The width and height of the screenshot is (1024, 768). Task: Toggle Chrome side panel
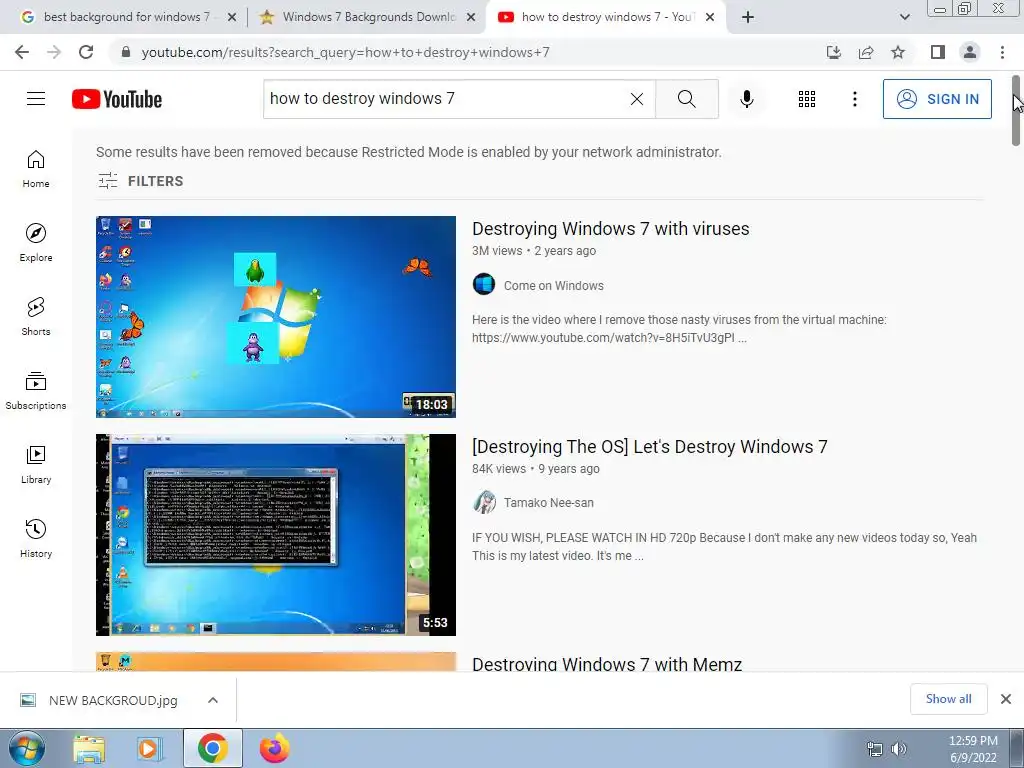pyautogui.click(x=938, y=52)
